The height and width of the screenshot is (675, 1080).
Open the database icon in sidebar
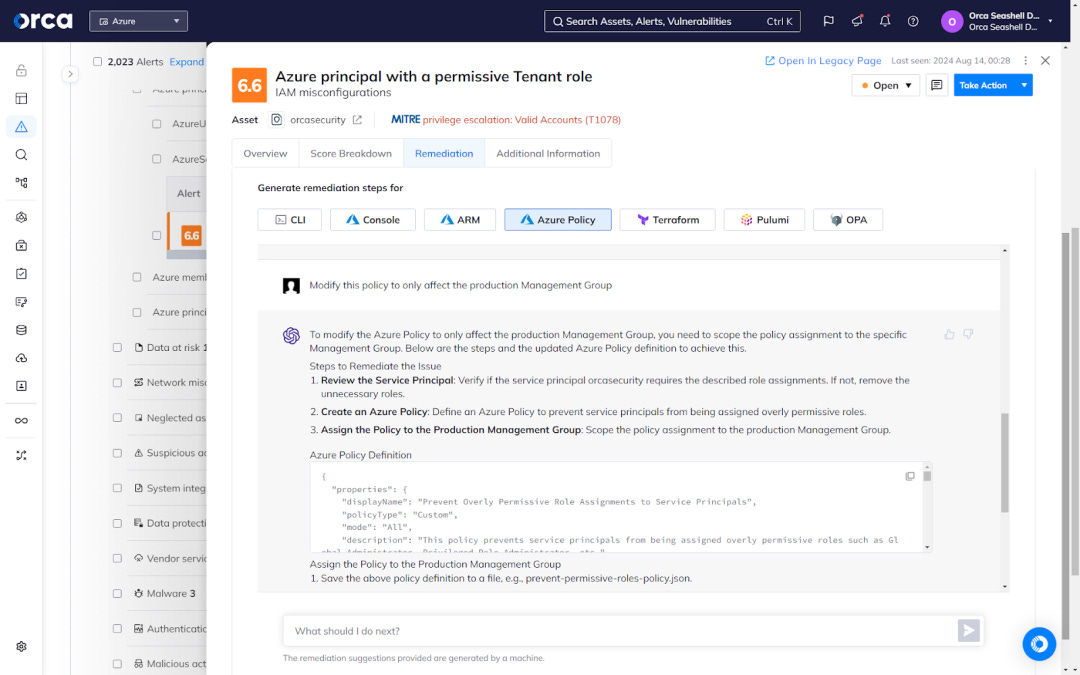coord(21,330)
